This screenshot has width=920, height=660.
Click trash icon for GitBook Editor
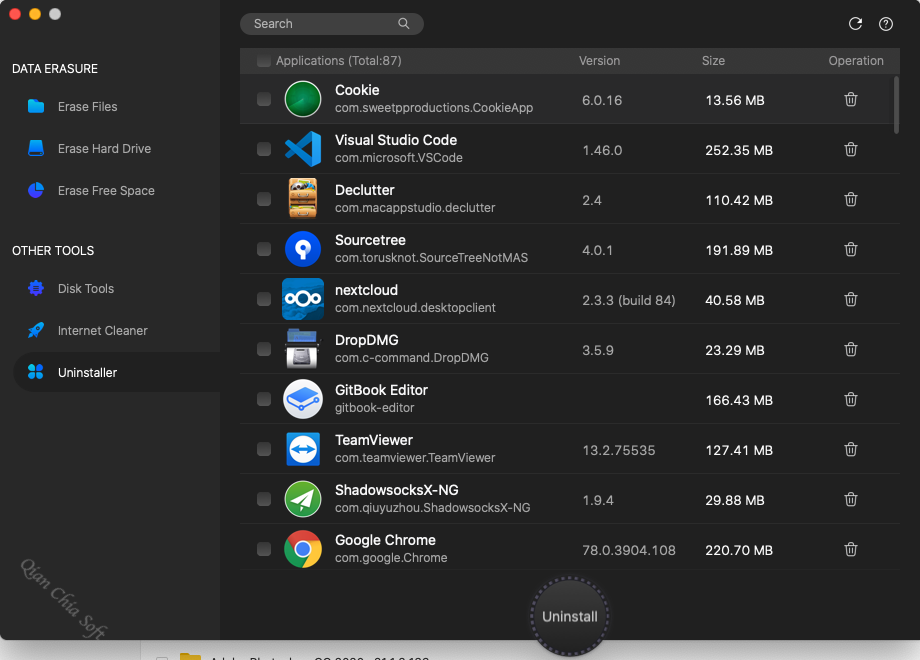(851, 400)
